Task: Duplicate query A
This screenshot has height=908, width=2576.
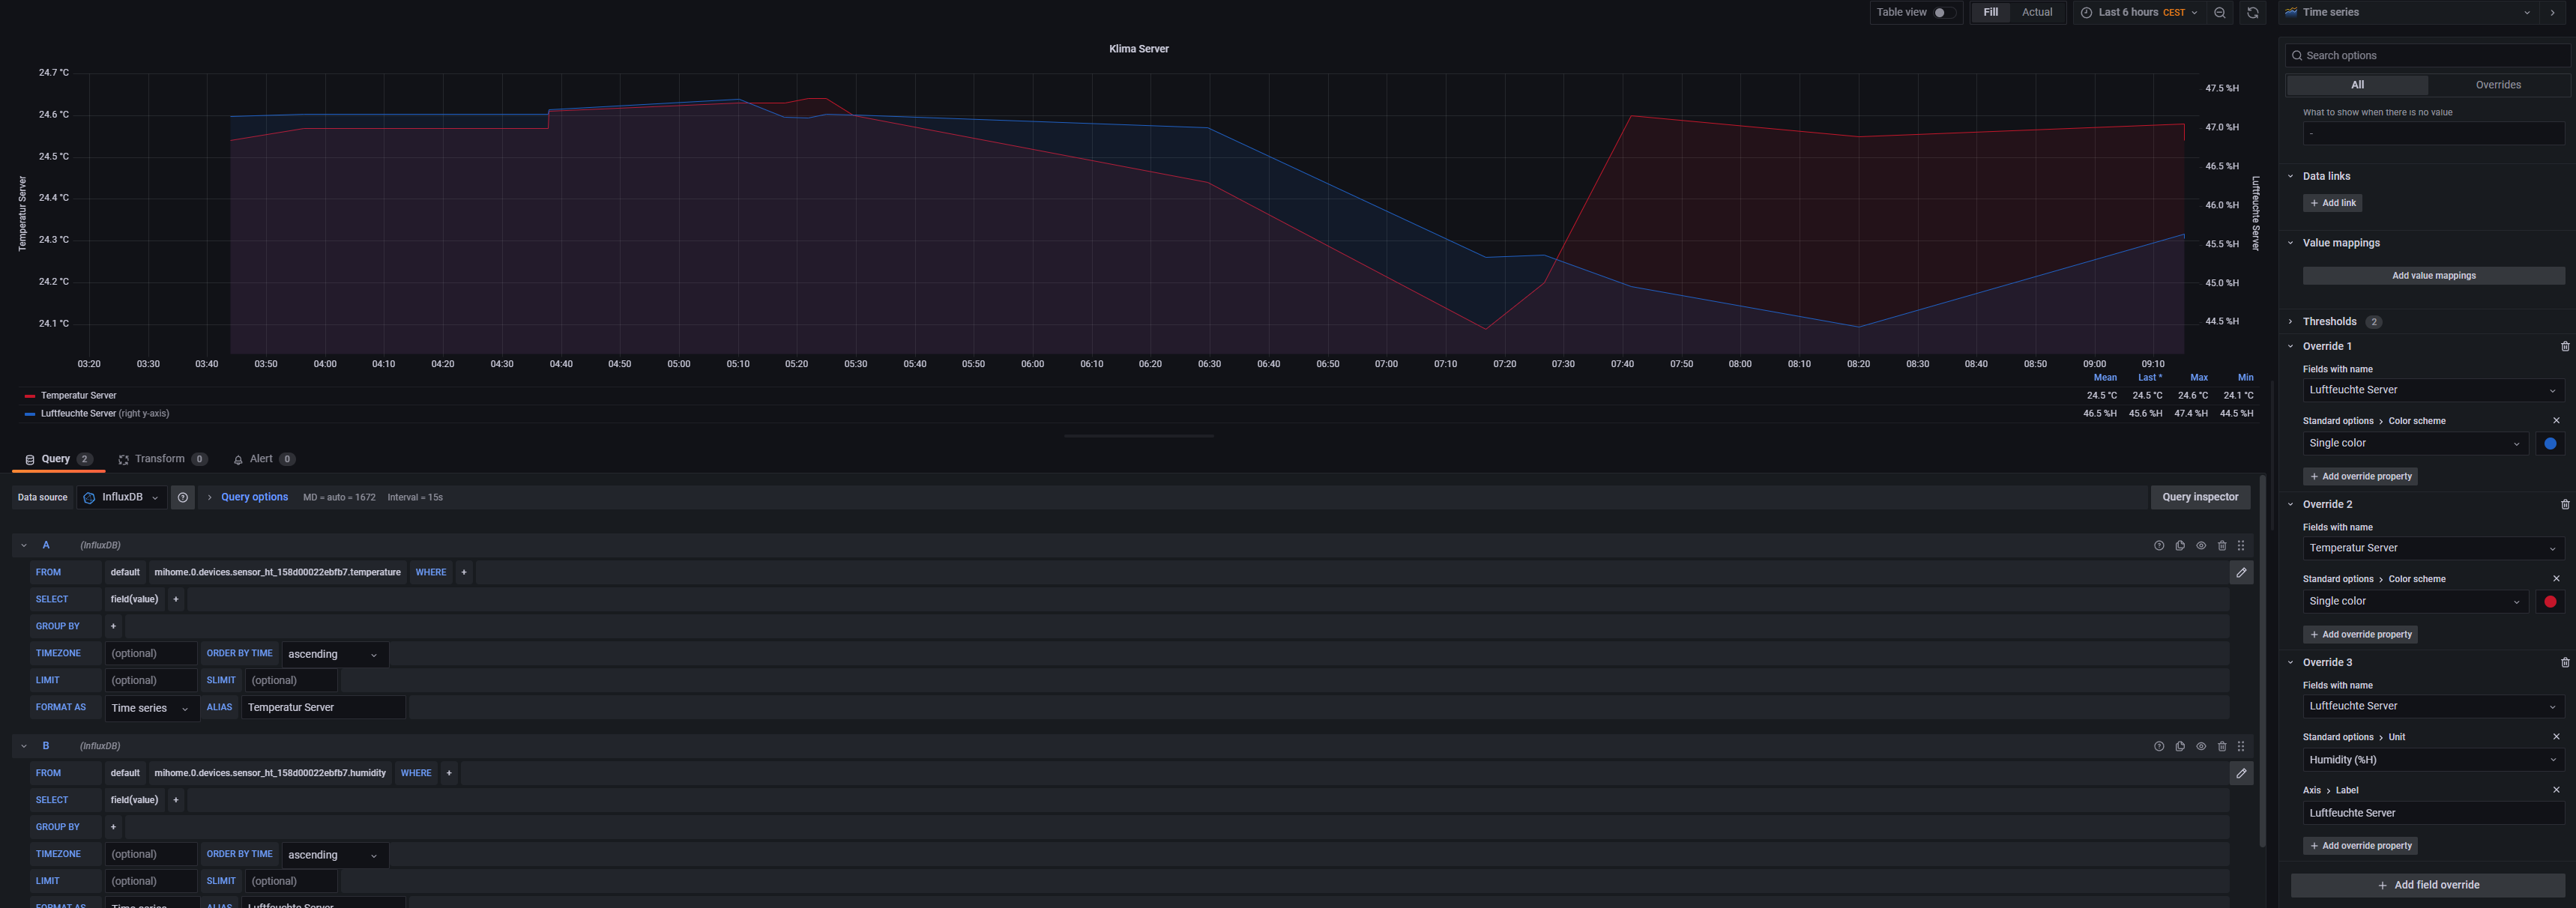Action: [x=2180, y=546]
